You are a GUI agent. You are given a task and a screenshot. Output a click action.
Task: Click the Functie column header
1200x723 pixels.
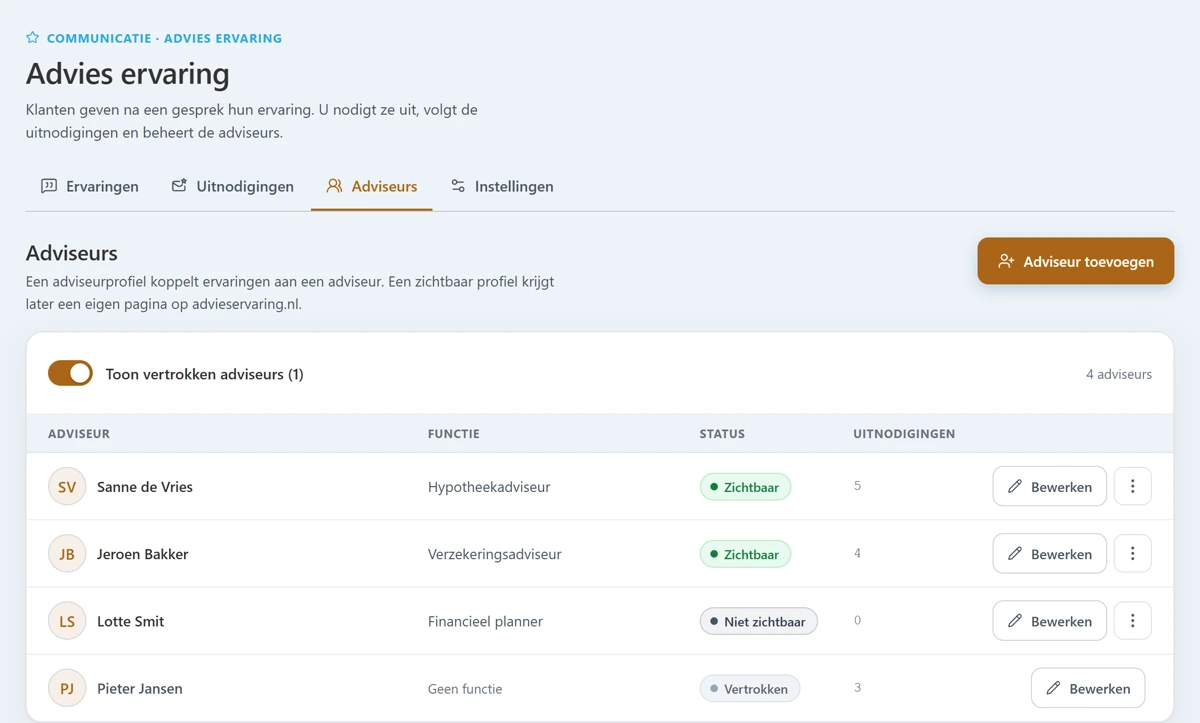454,434
